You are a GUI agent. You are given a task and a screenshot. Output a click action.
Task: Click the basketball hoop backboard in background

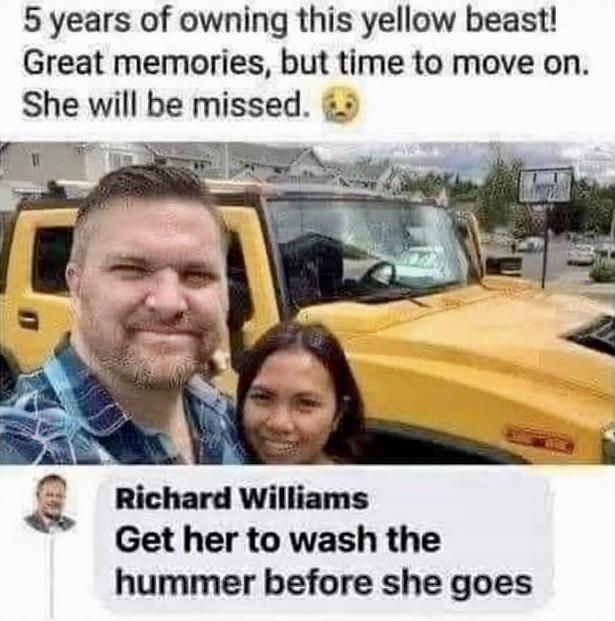pos(546,185)
